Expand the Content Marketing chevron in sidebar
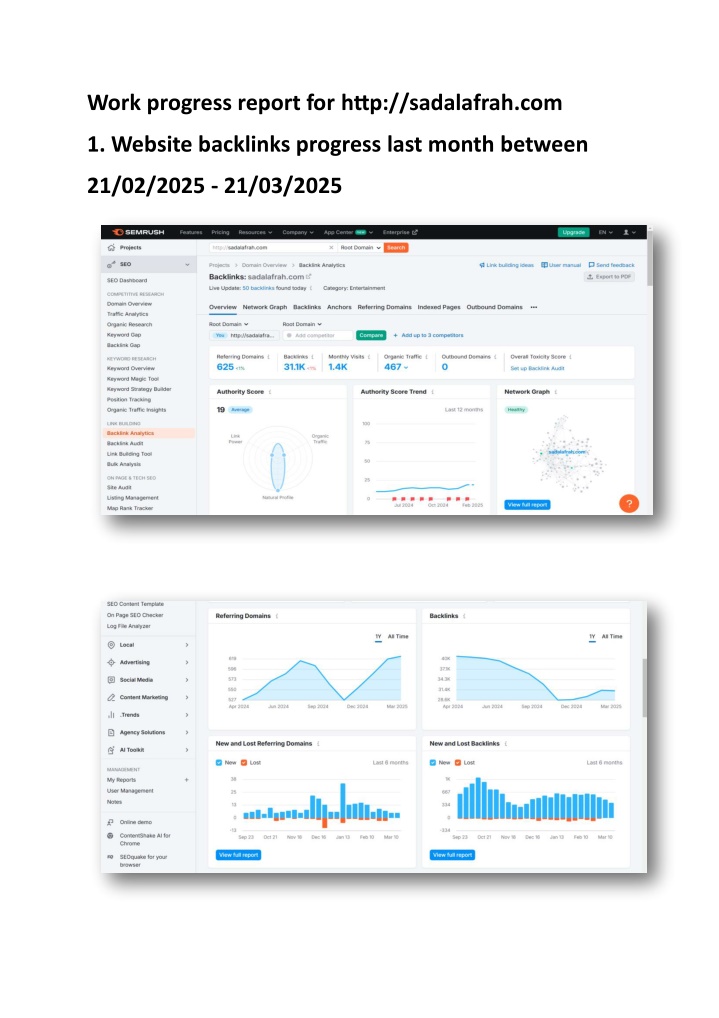This screenshot has width=719, height=1018. (187, 697)
